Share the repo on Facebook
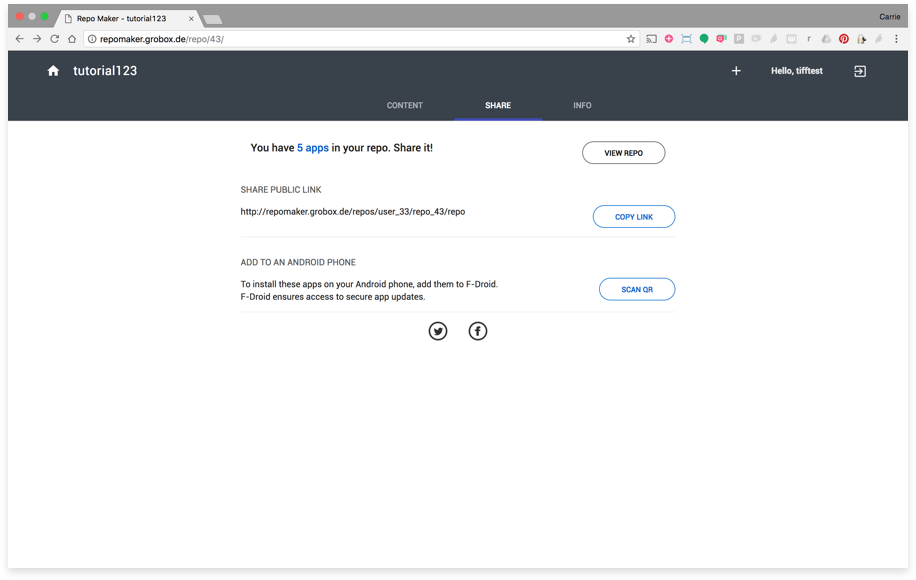 (x=478, y=331)
